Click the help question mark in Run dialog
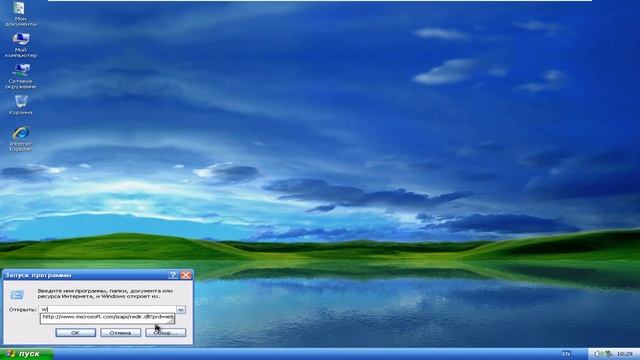This screenshot has width=640, height=360. (x=173, y=275)
